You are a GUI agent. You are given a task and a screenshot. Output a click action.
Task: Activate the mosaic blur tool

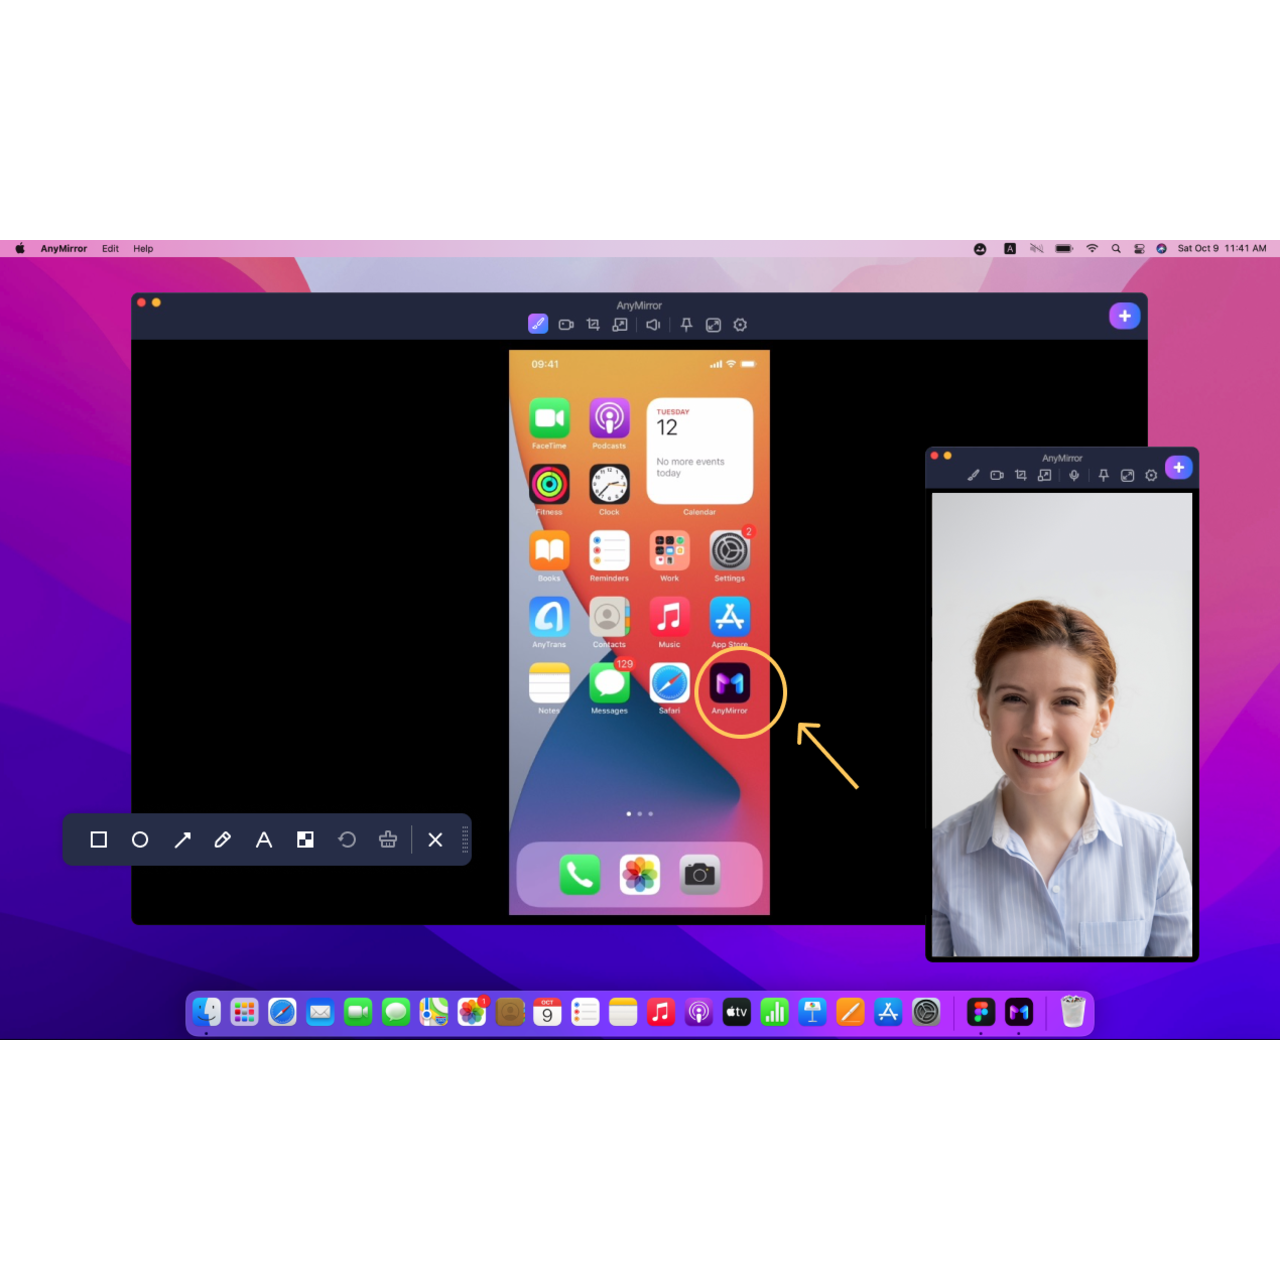(x=305, y=840)
